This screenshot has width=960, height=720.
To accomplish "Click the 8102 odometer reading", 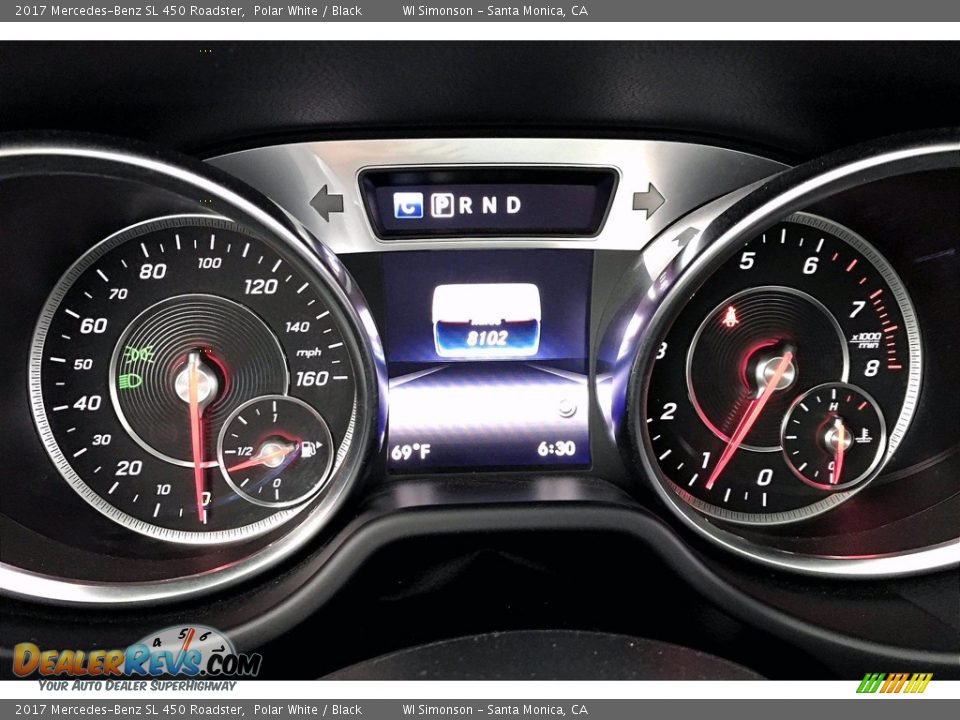I will pos(487,338).
